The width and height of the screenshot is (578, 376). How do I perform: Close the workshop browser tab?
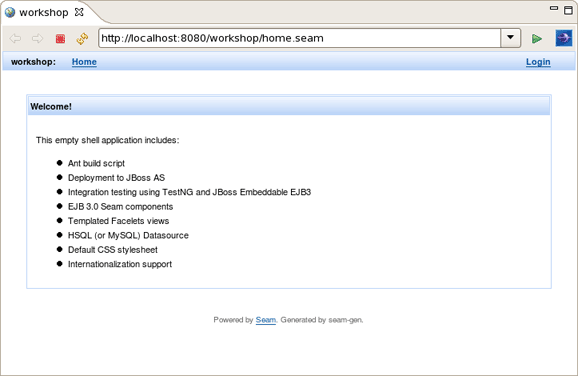click(79, 12)
